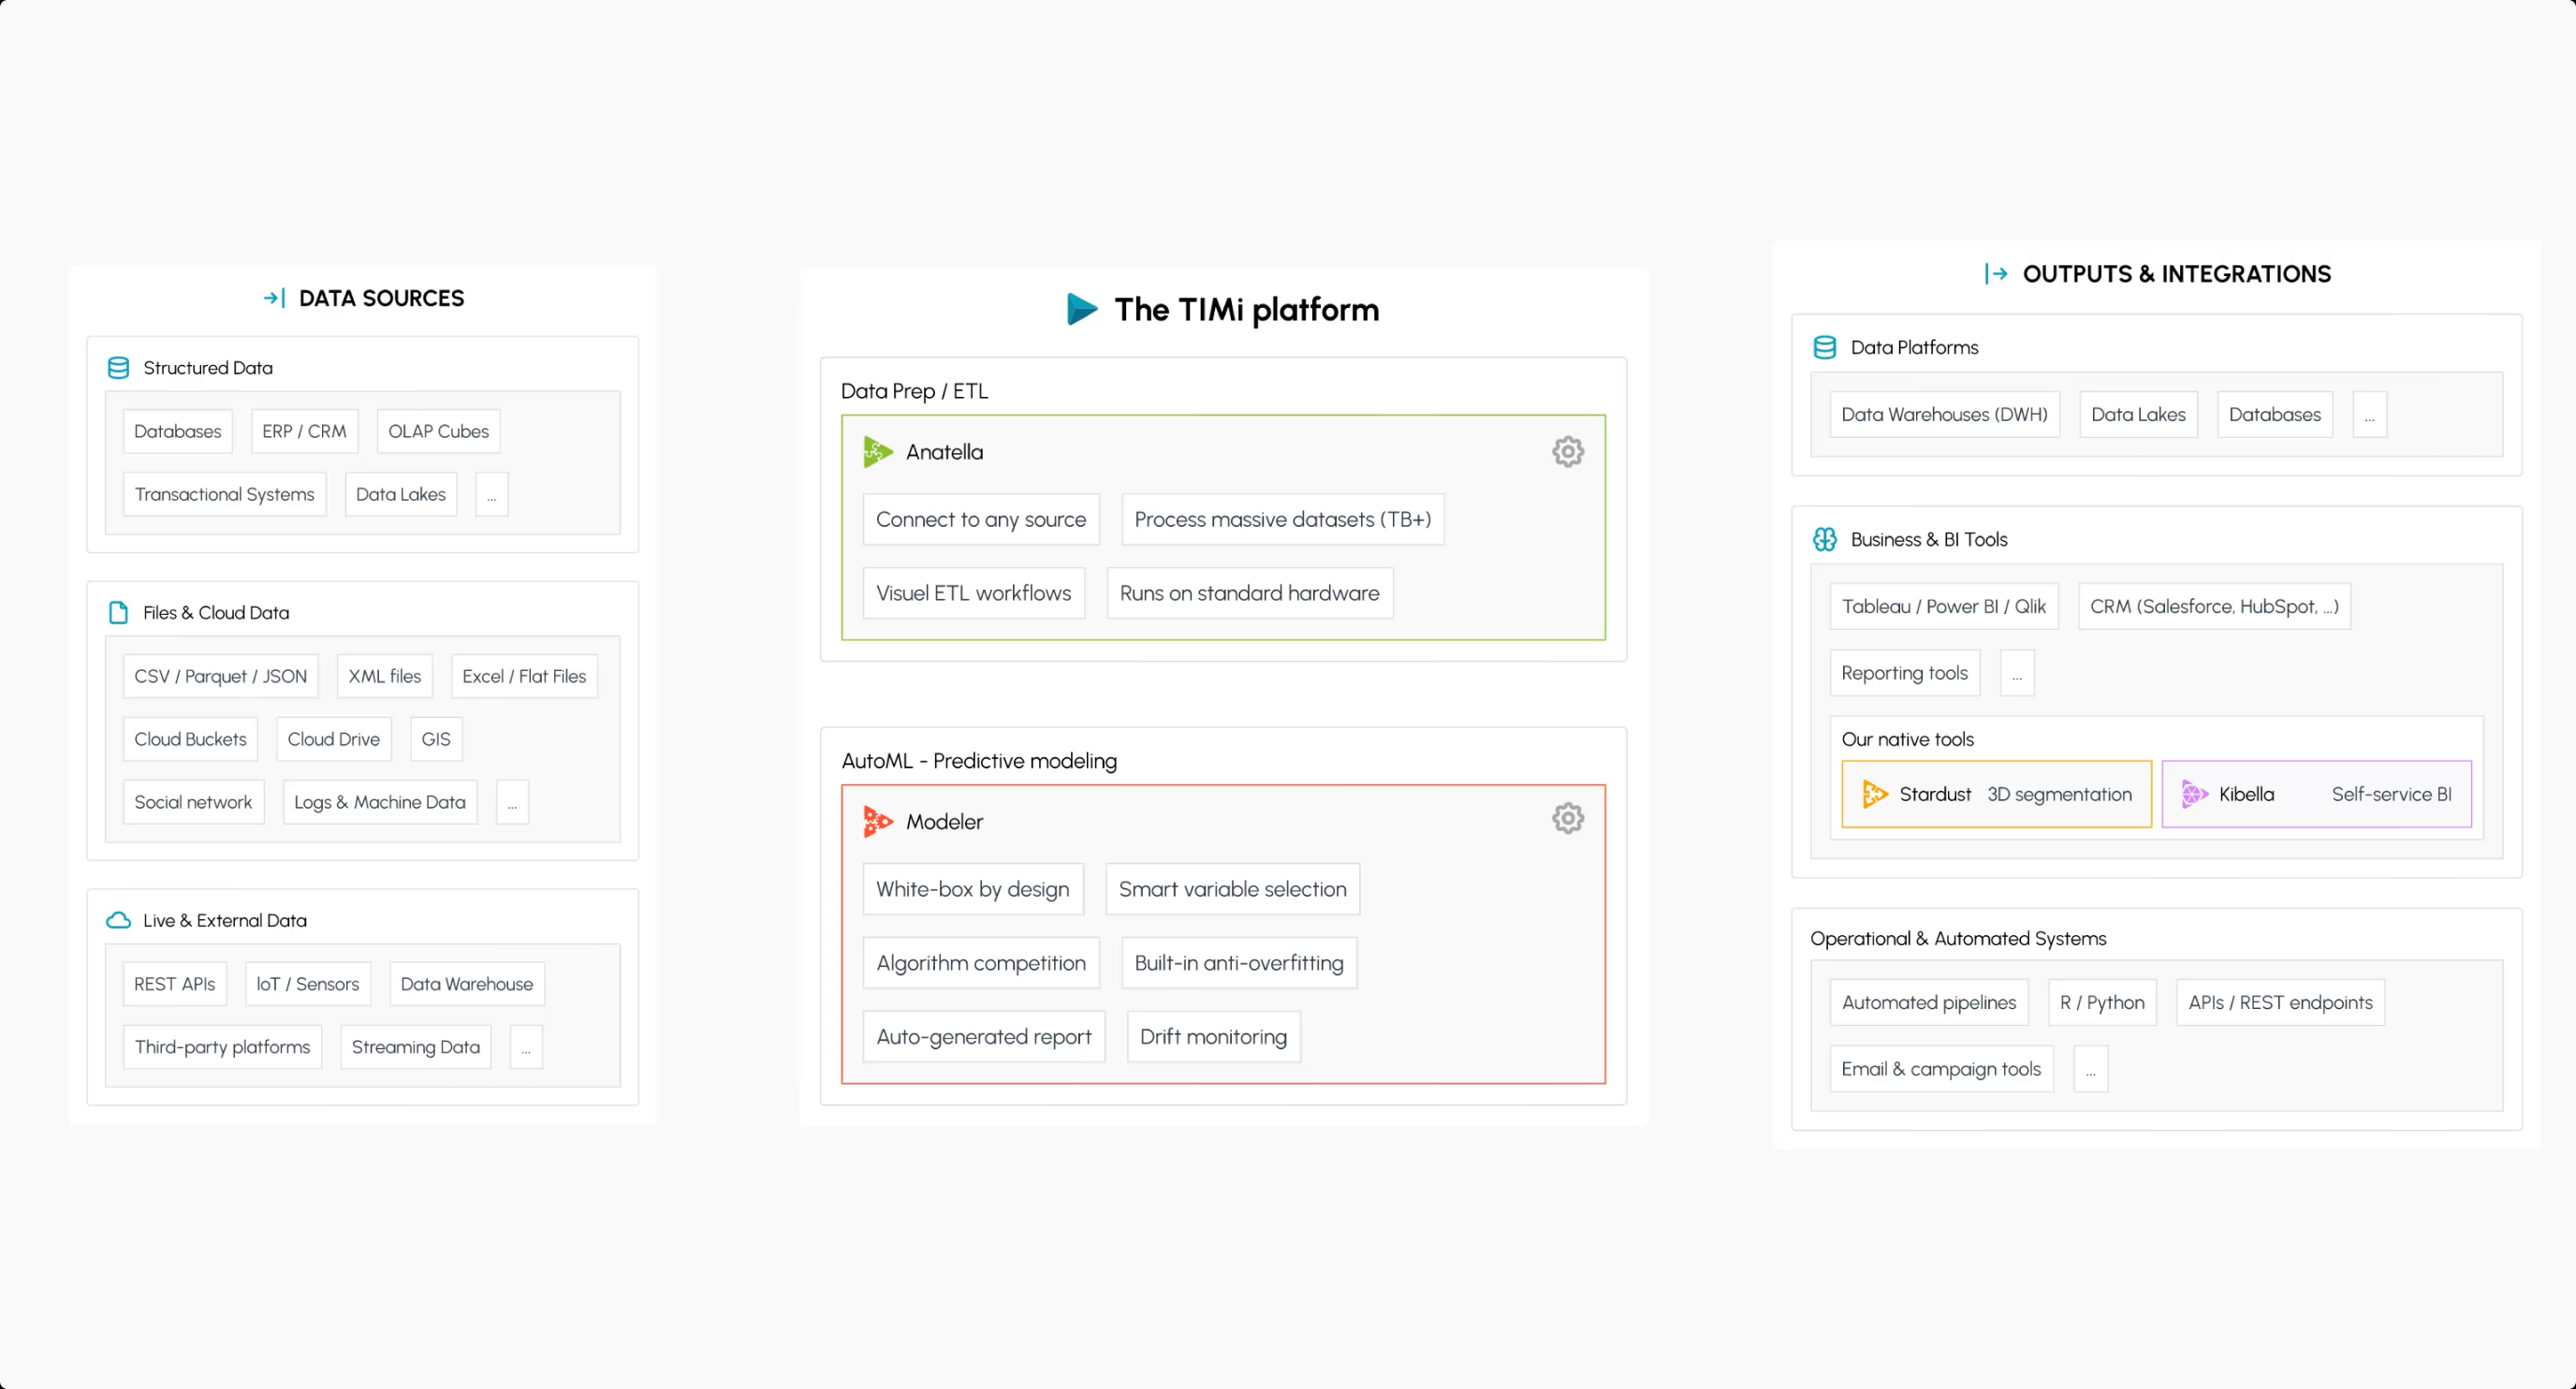Click the Data Platforms database icon

pos(1824,347)
